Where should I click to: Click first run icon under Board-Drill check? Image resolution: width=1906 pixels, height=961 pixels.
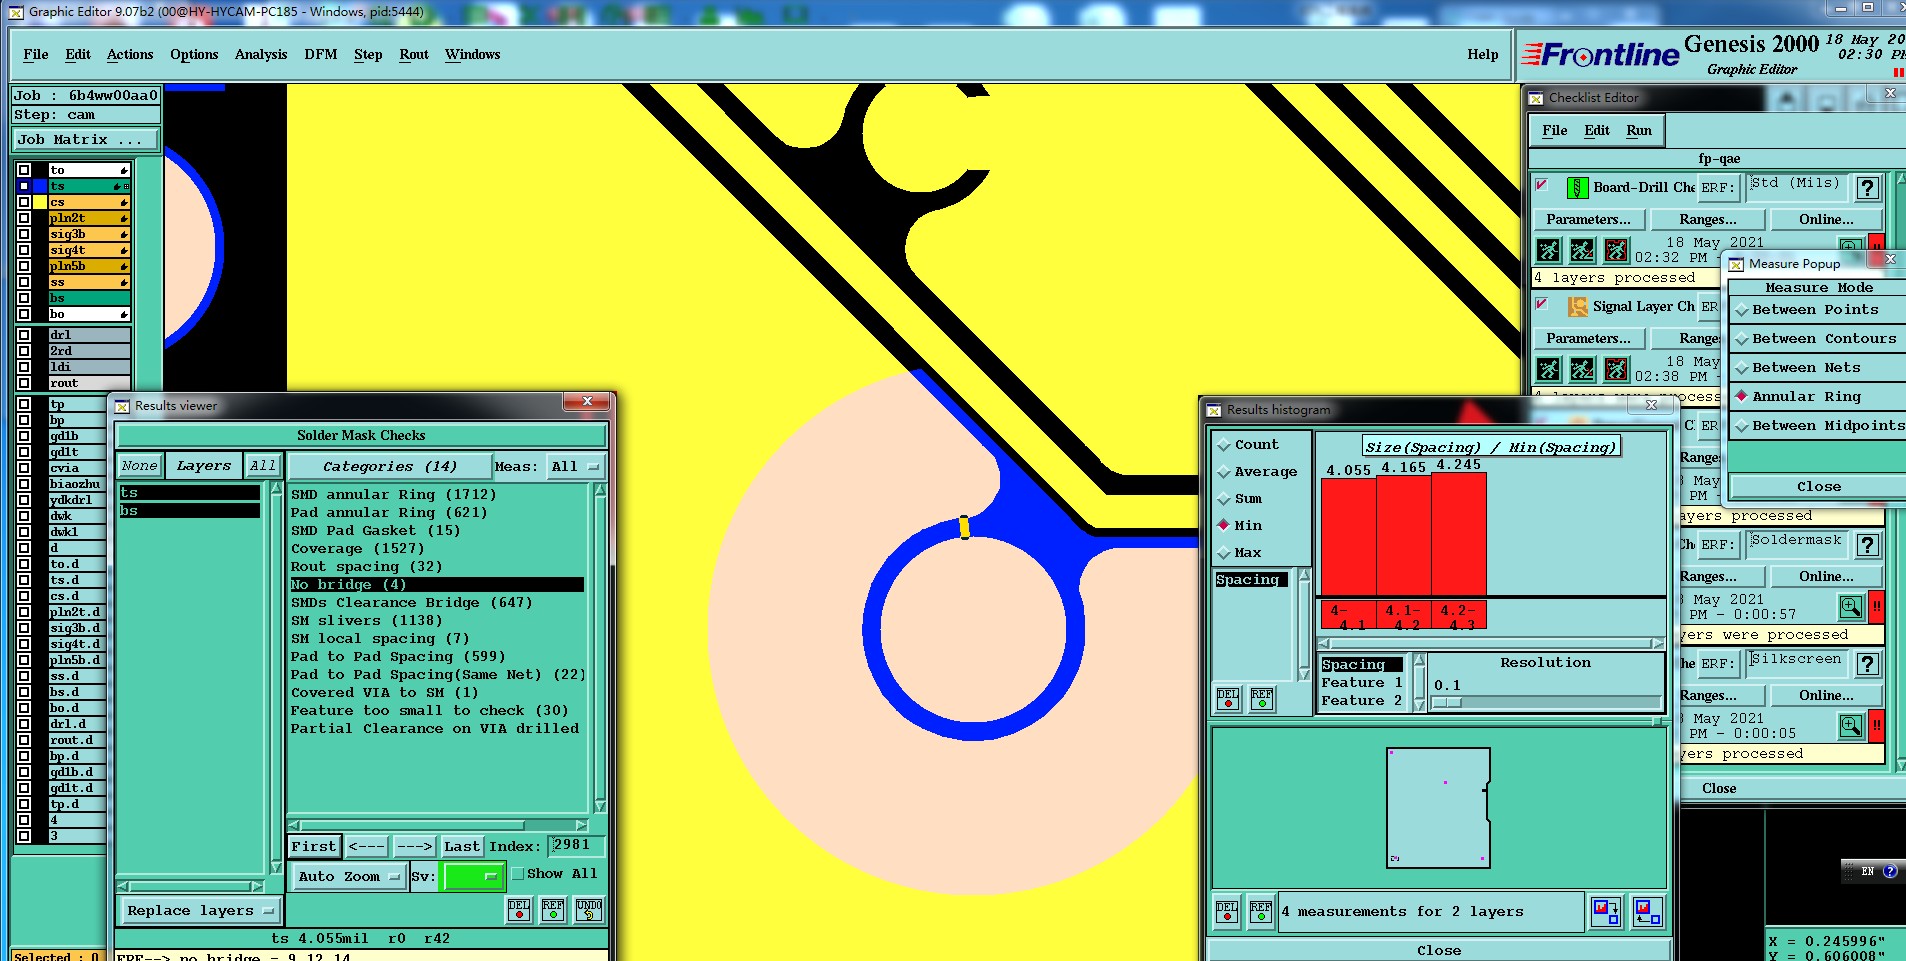(1548, 250)
